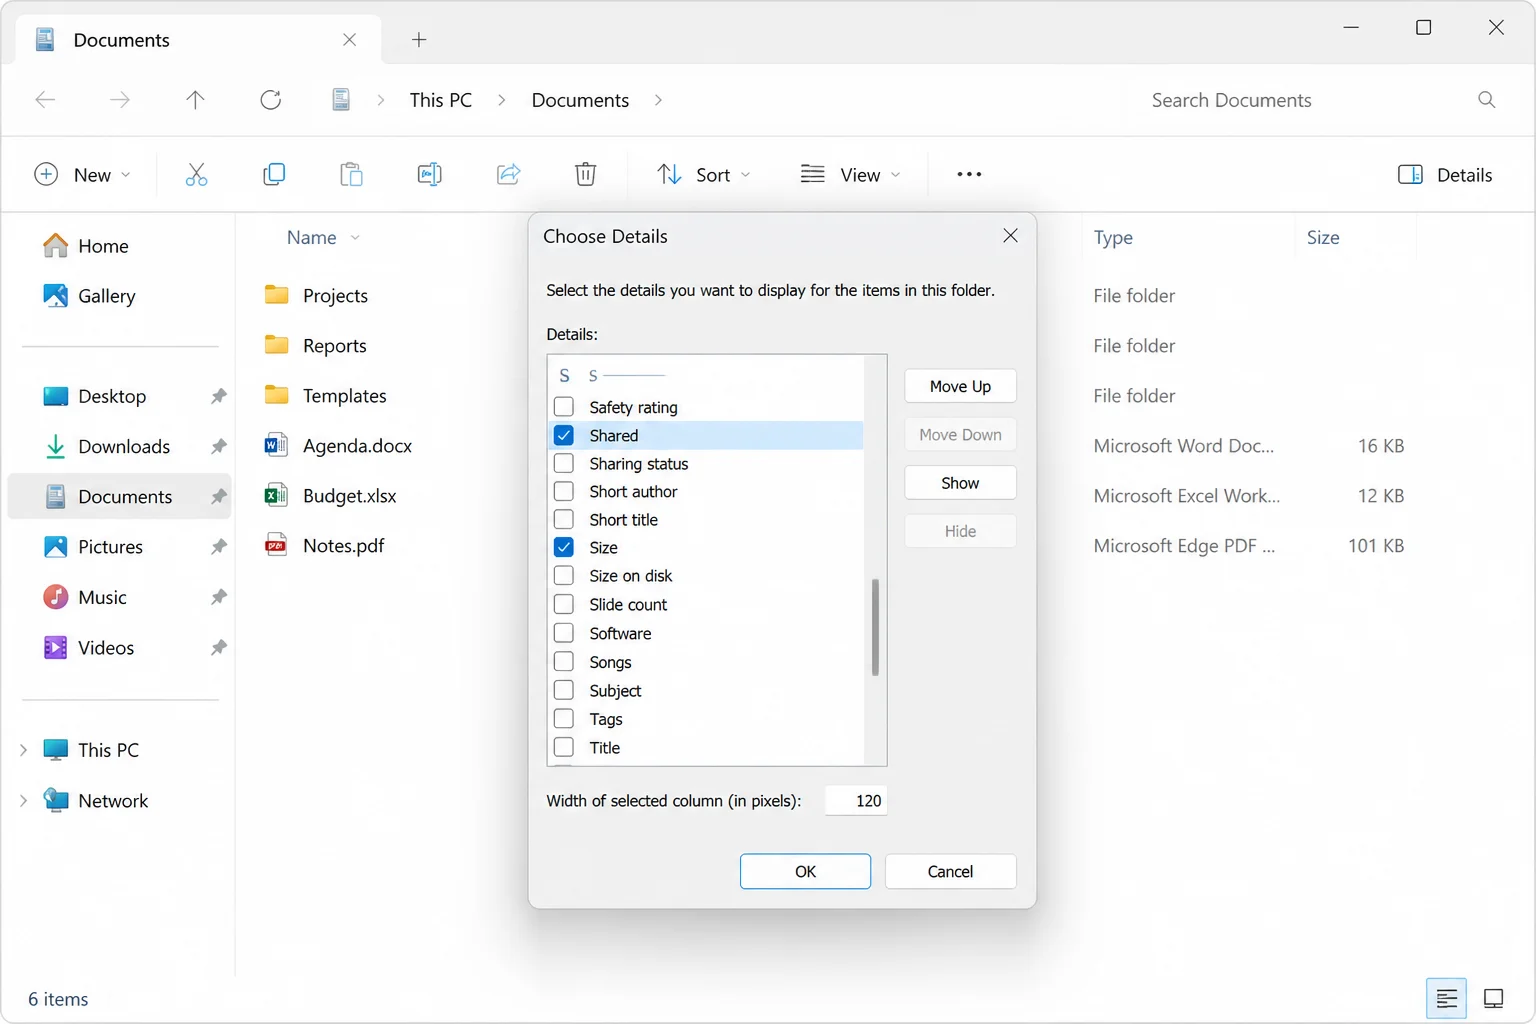Go back with the left arrow
Image resolution: width=1536 pixels, height=1024 pixels.
(45, 100)
